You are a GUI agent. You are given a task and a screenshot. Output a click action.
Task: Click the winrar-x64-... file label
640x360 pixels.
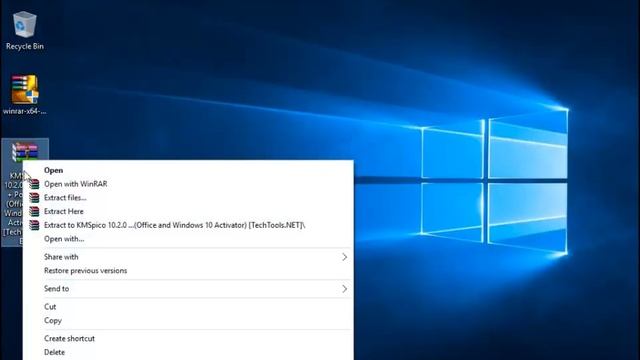[x=24, y=111]
